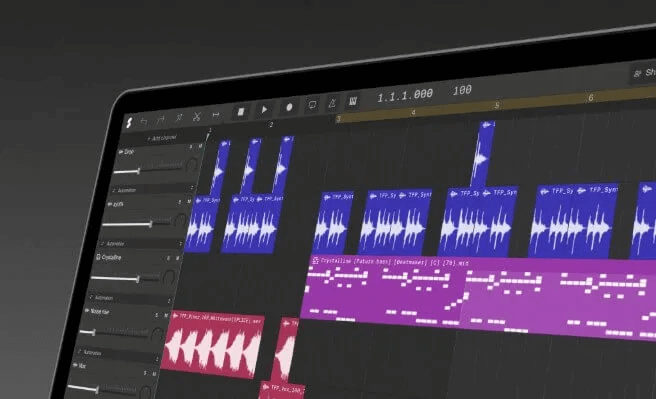This screenshot has width=656, height=399.
Task: Click the first track's volume slider handle
Action: [x=138, y=171]
